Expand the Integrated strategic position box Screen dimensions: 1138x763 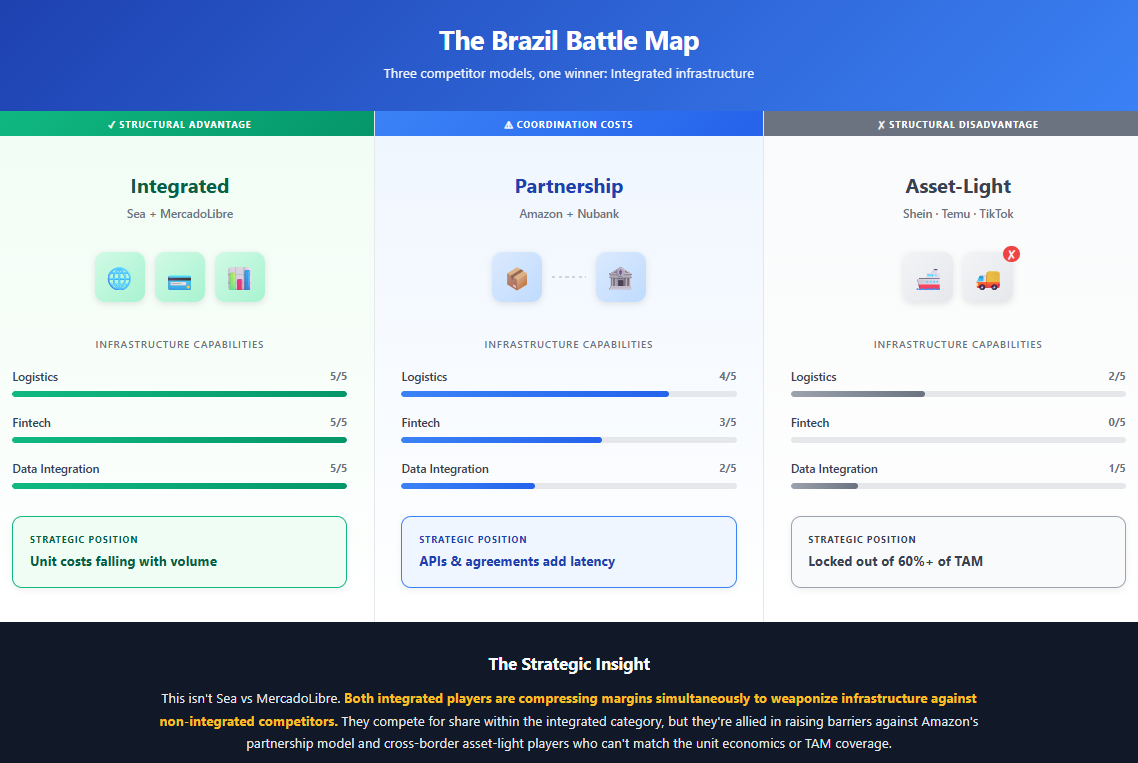(179, 551)
